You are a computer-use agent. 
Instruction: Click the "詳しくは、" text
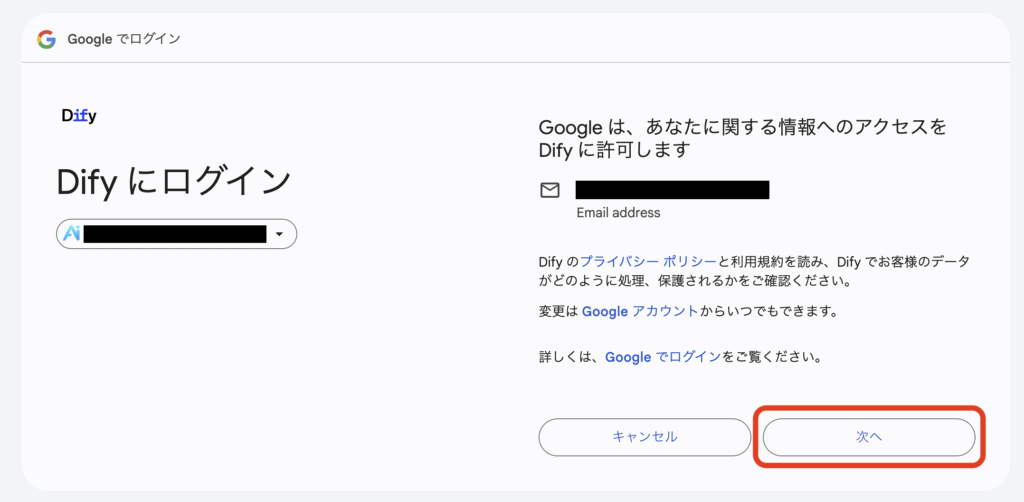pyautogui.click(x=571, y=357)
